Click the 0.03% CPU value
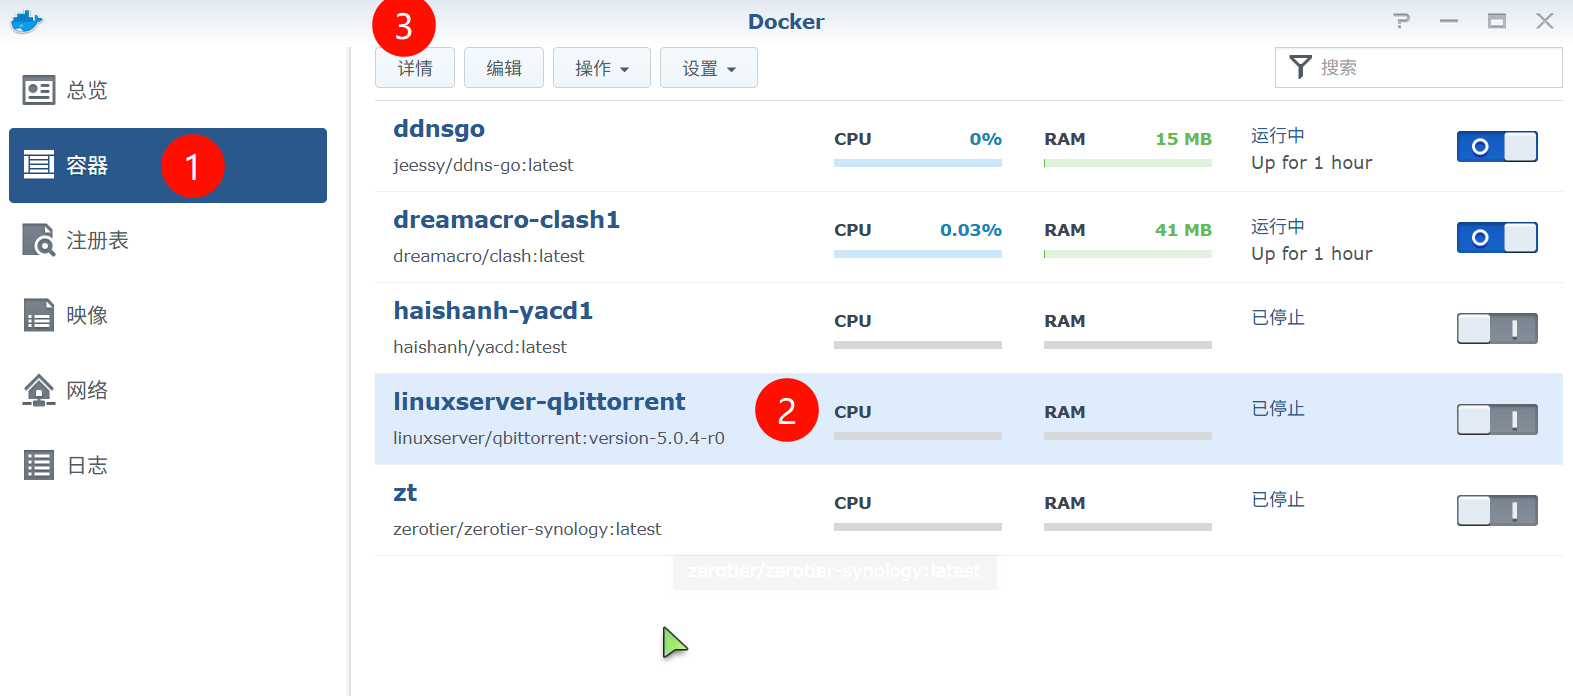The image size is (1573, 696). click(971, 230)
